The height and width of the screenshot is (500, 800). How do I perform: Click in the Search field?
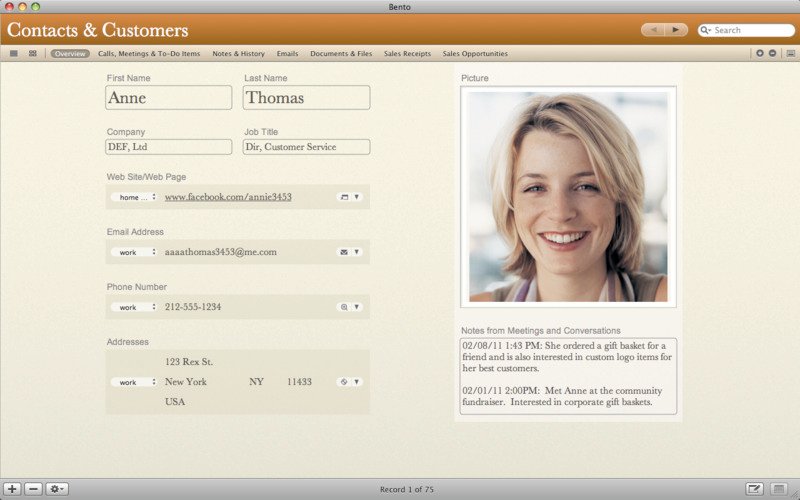(750, 30)
